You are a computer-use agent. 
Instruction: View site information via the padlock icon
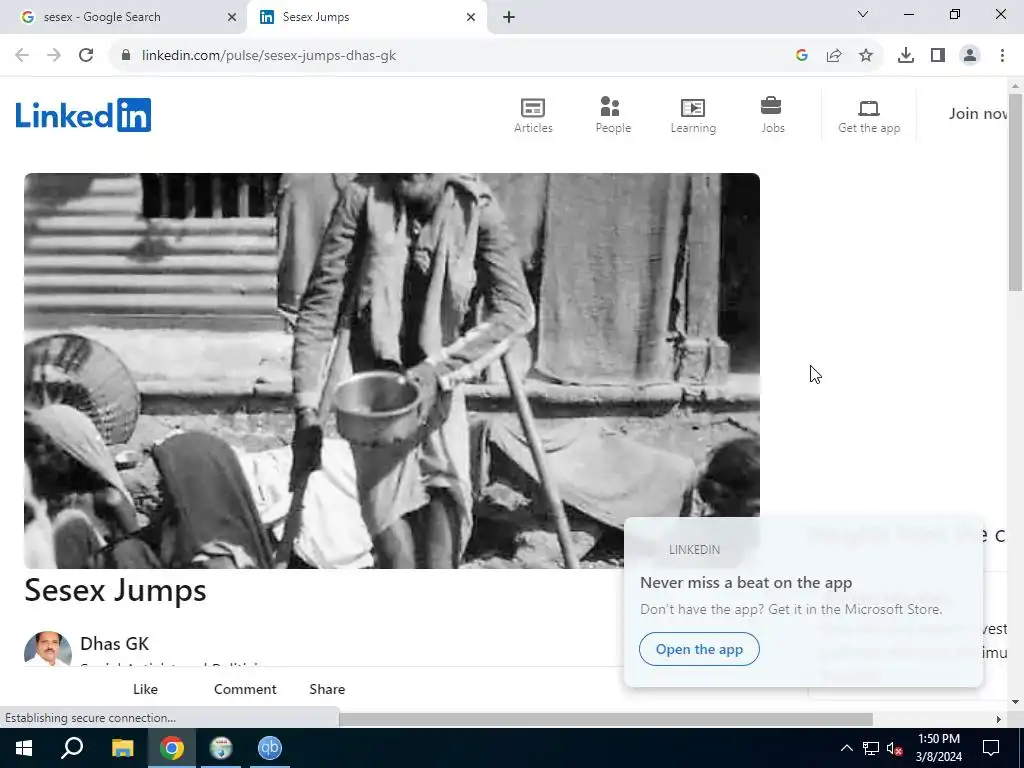coord(126,55)
